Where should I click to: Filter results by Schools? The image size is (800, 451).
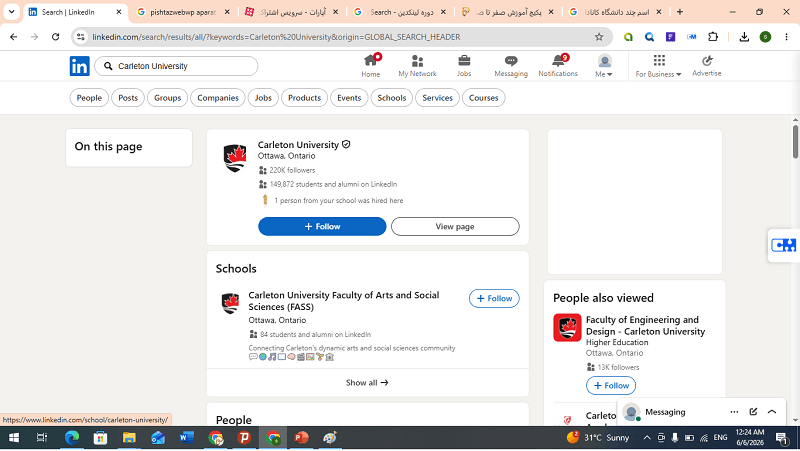[392, 98]
